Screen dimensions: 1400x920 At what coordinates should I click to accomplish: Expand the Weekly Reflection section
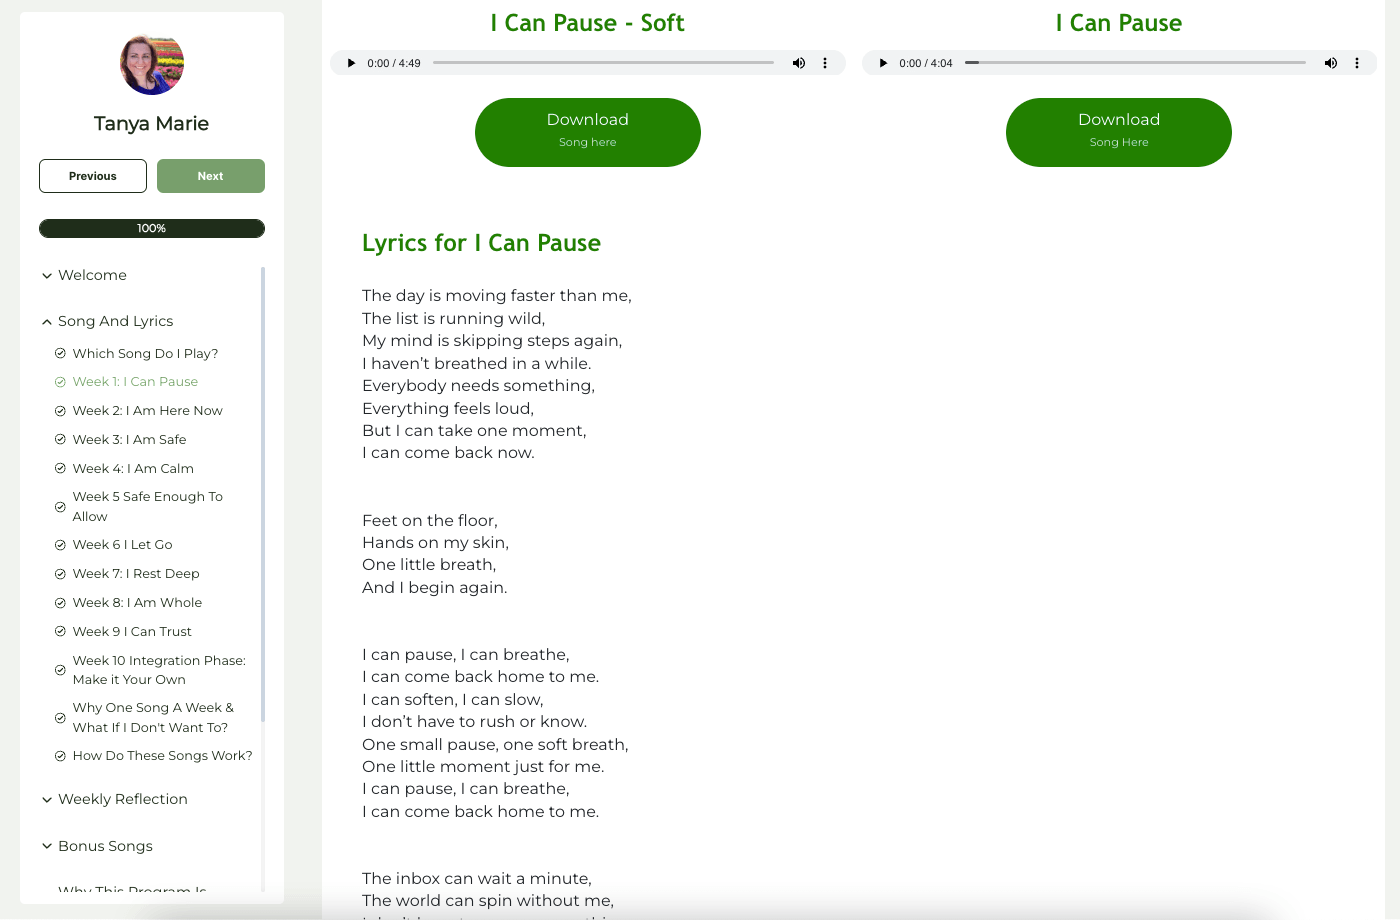(114, 799)
